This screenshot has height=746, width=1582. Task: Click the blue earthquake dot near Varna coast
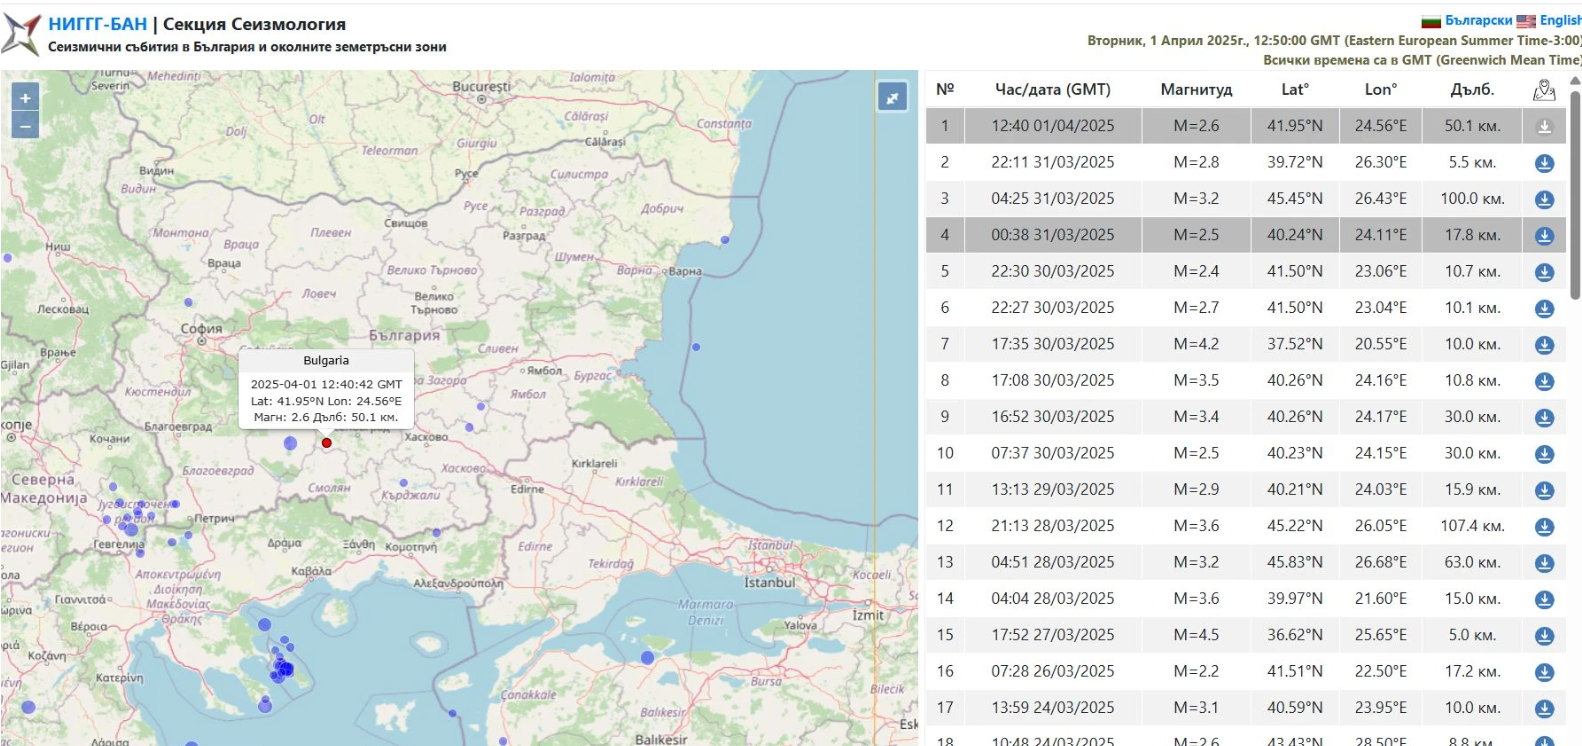[725, 240]
